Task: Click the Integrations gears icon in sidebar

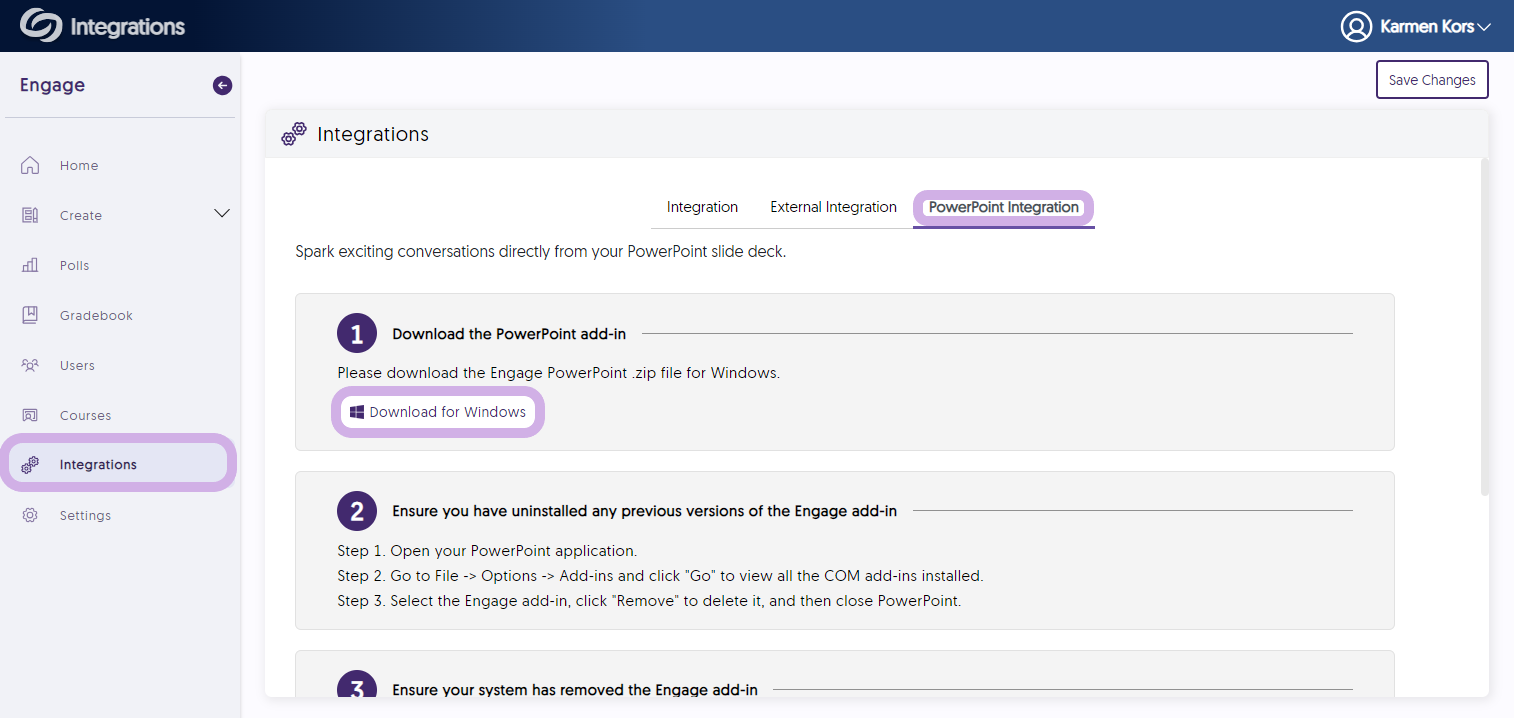Action: (30, 464)
